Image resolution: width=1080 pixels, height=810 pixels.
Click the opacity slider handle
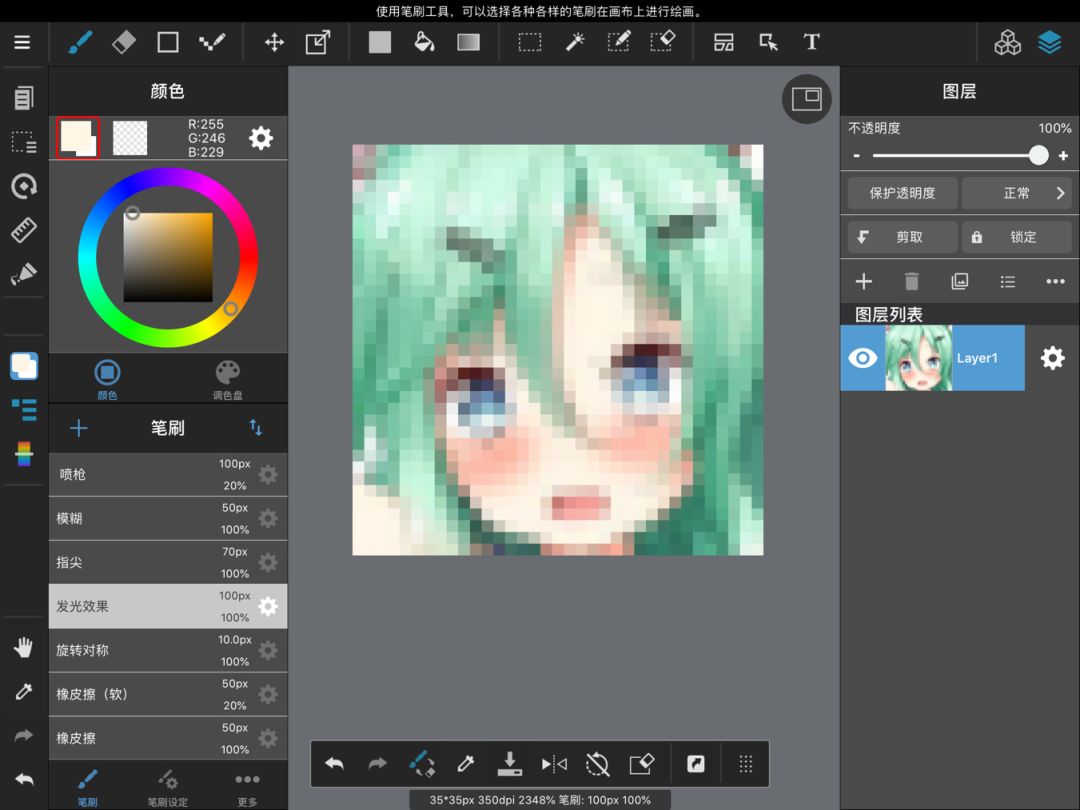1039,155
